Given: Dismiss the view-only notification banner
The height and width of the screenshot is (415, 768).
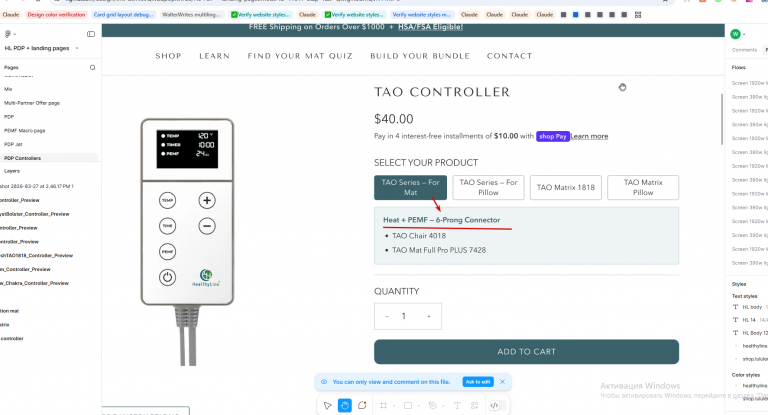Looking at the screenshot, I should (503, 382).
